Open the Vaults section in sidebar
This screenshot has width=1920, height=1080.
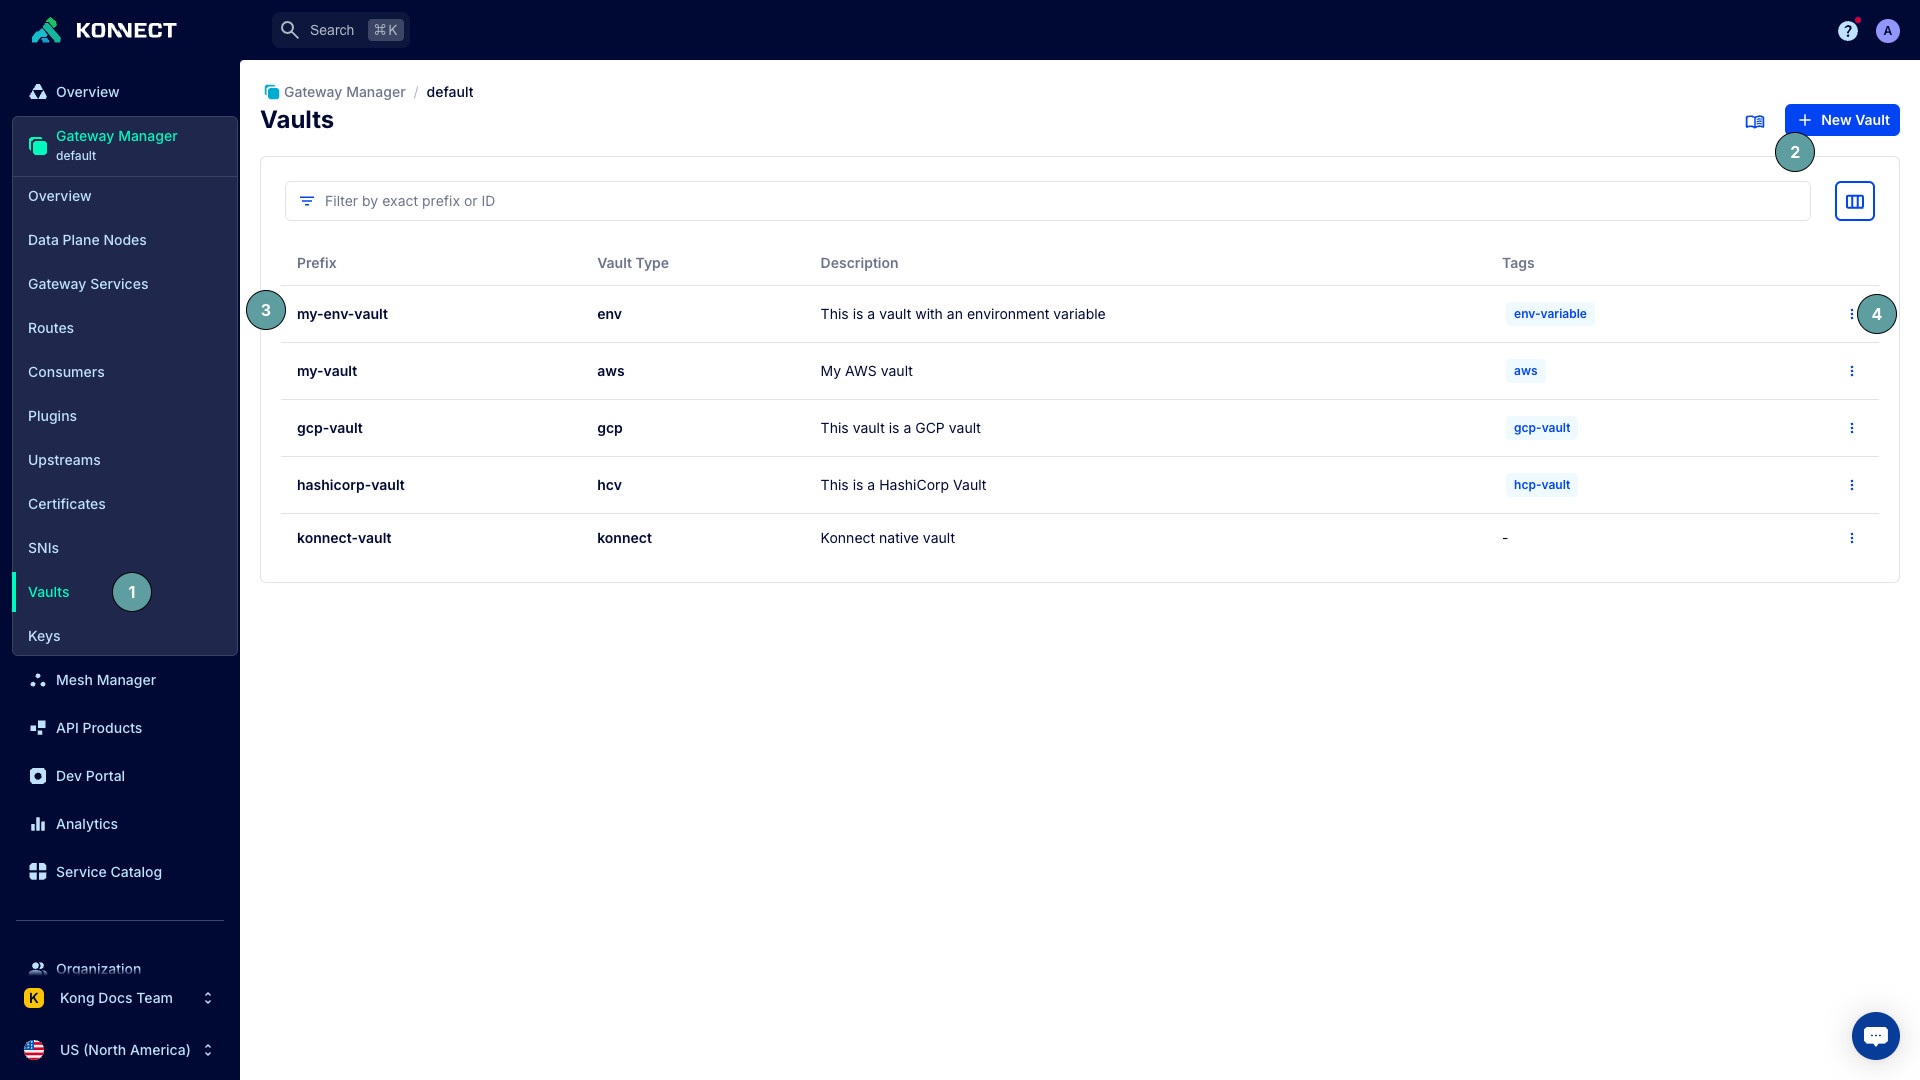point(47,591)
